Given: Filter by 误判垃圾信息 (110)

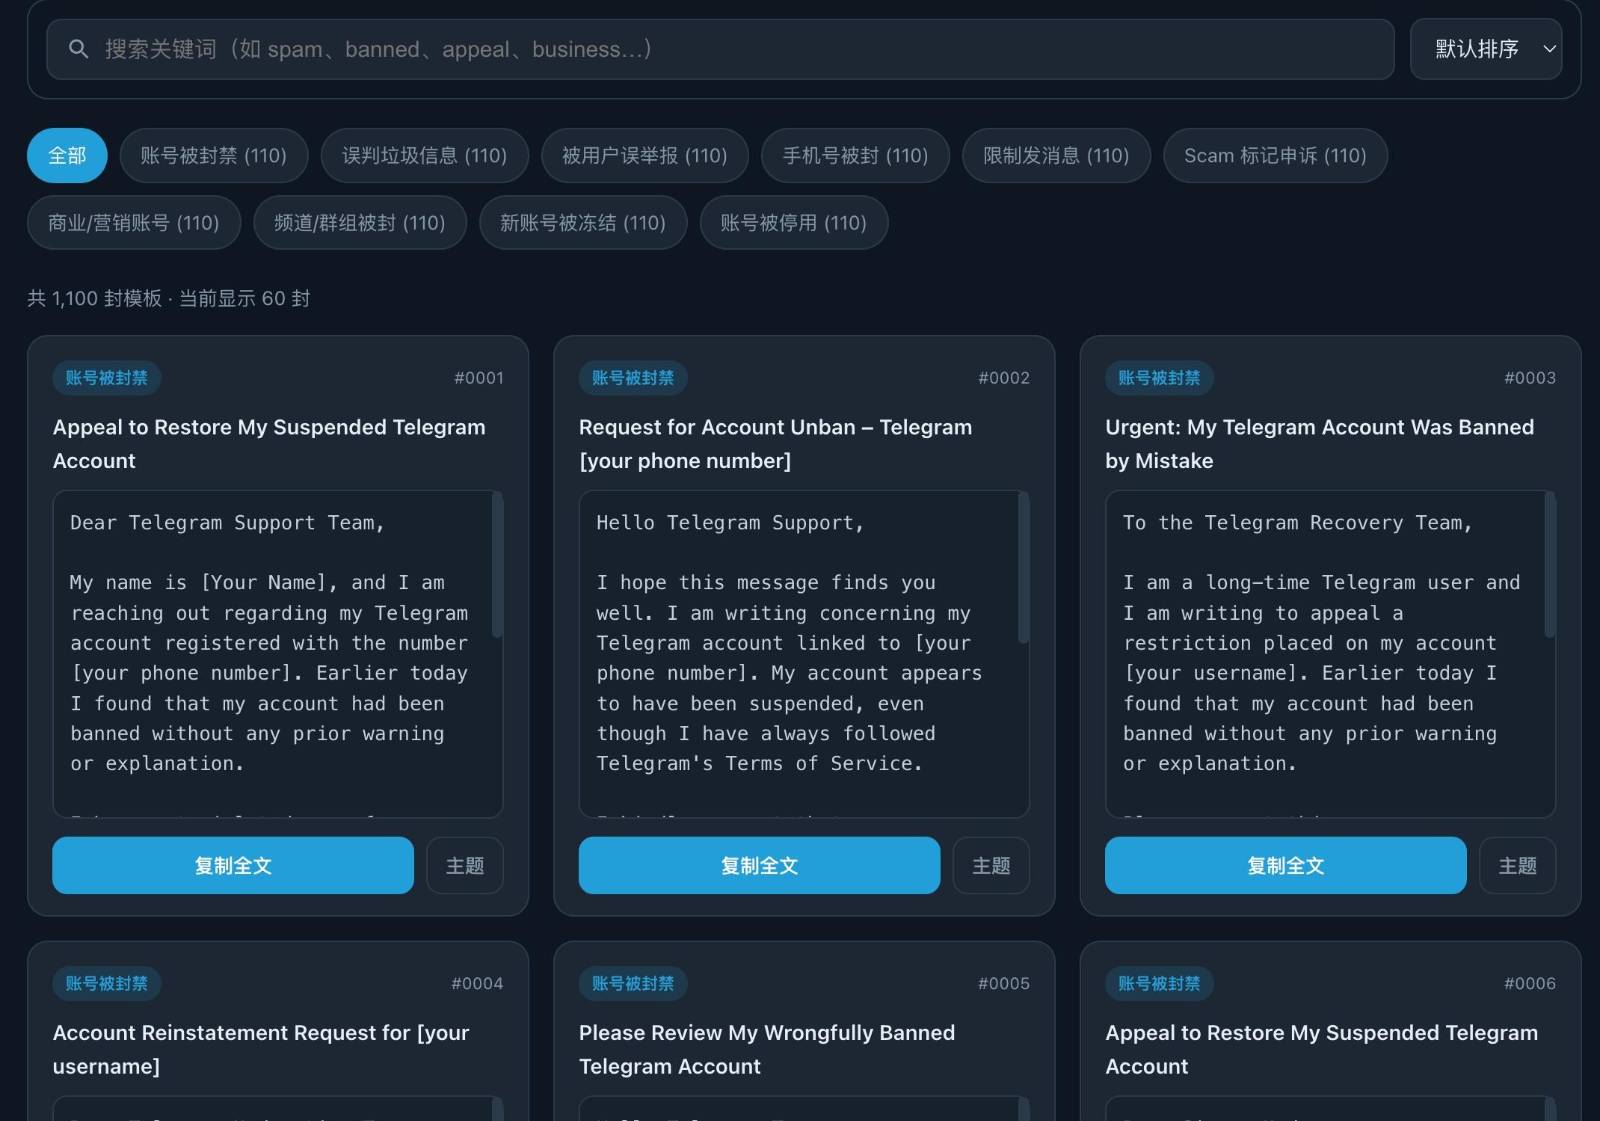Looking at the screenshot, I should tap(425, 155).
